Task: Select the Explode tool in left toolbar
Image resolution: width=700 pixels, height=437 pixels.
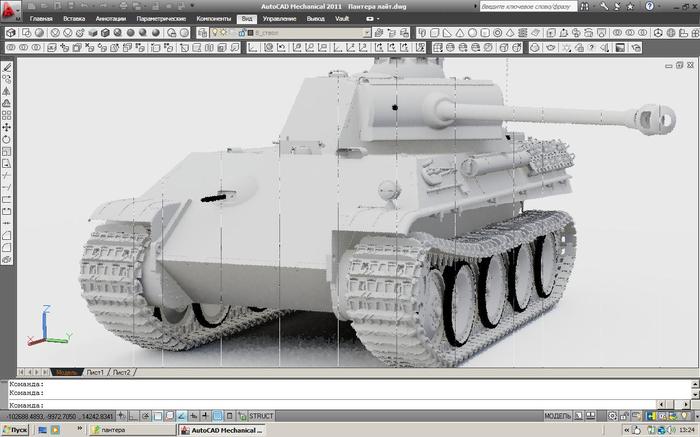Action: tap(7, 259)
